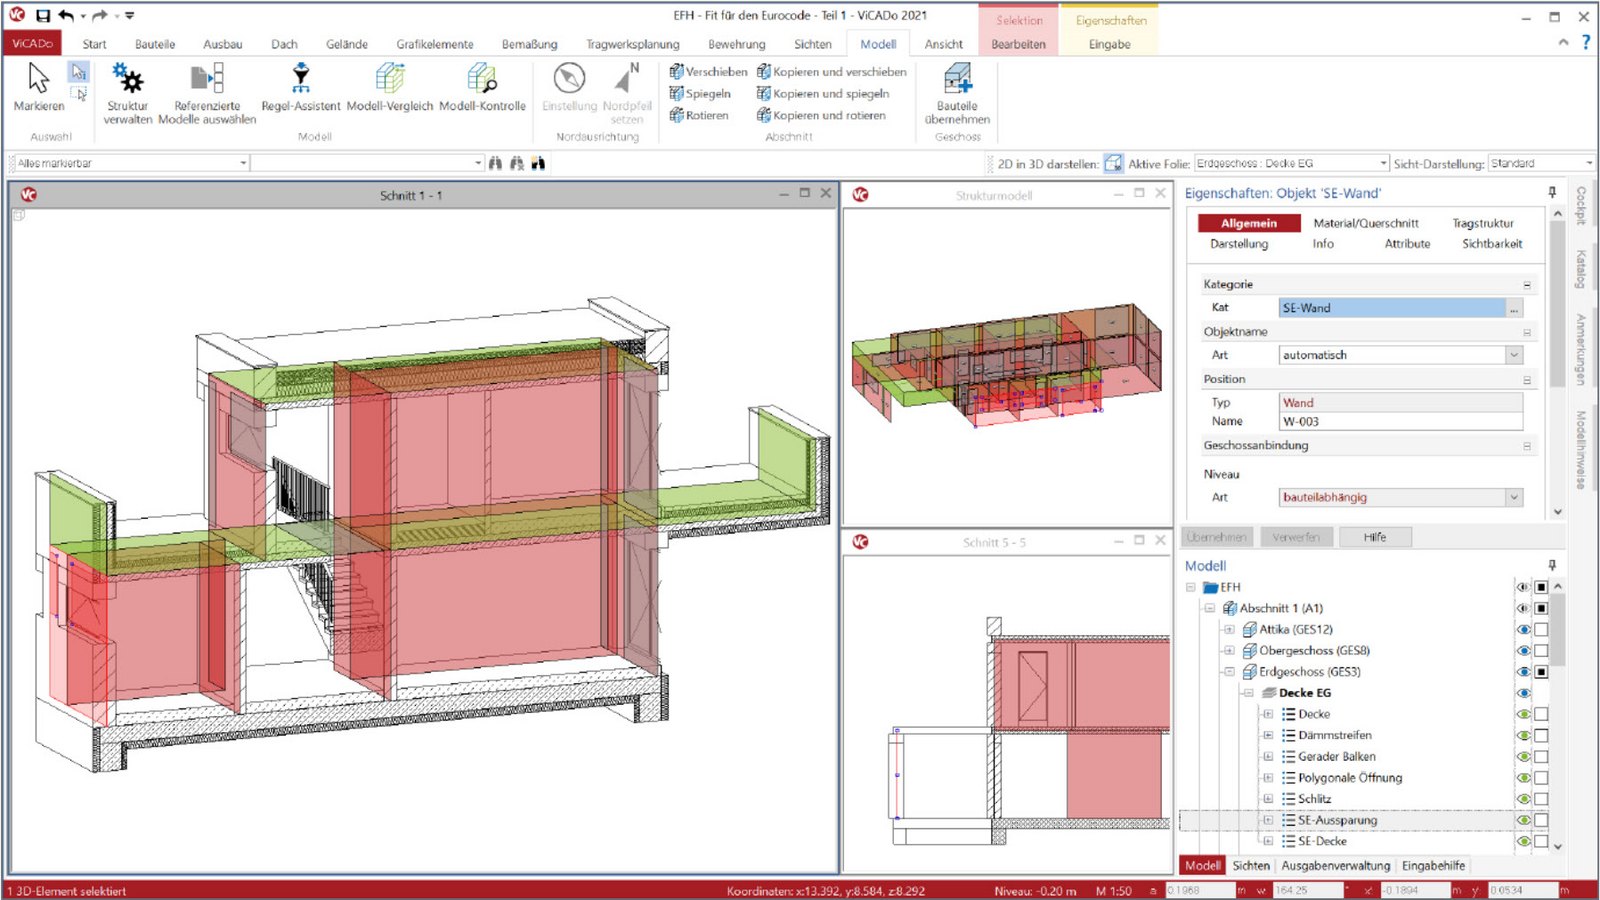Viewport: 1600px width, 900px height.
Task: Open the Tragwerksplanung ribbon tab
Action: (632, 44)
